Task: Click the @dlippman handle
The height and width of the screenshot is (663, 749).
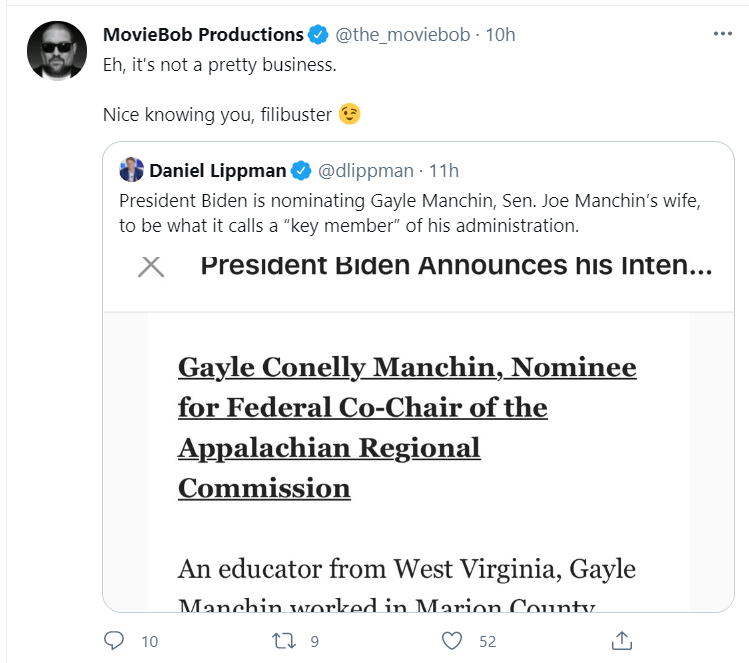Action: click(365, 171)
